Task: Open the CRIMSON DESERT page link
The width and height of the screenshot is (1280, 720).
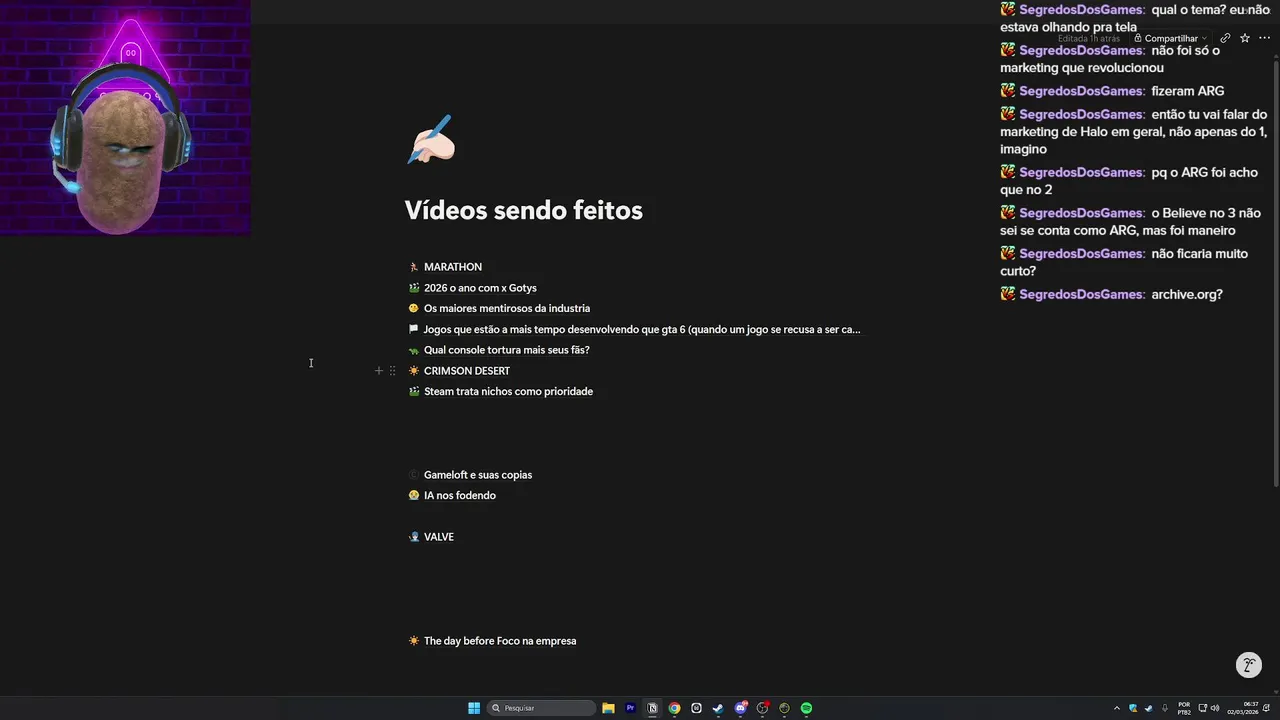Action: click(x=467, y=371)
